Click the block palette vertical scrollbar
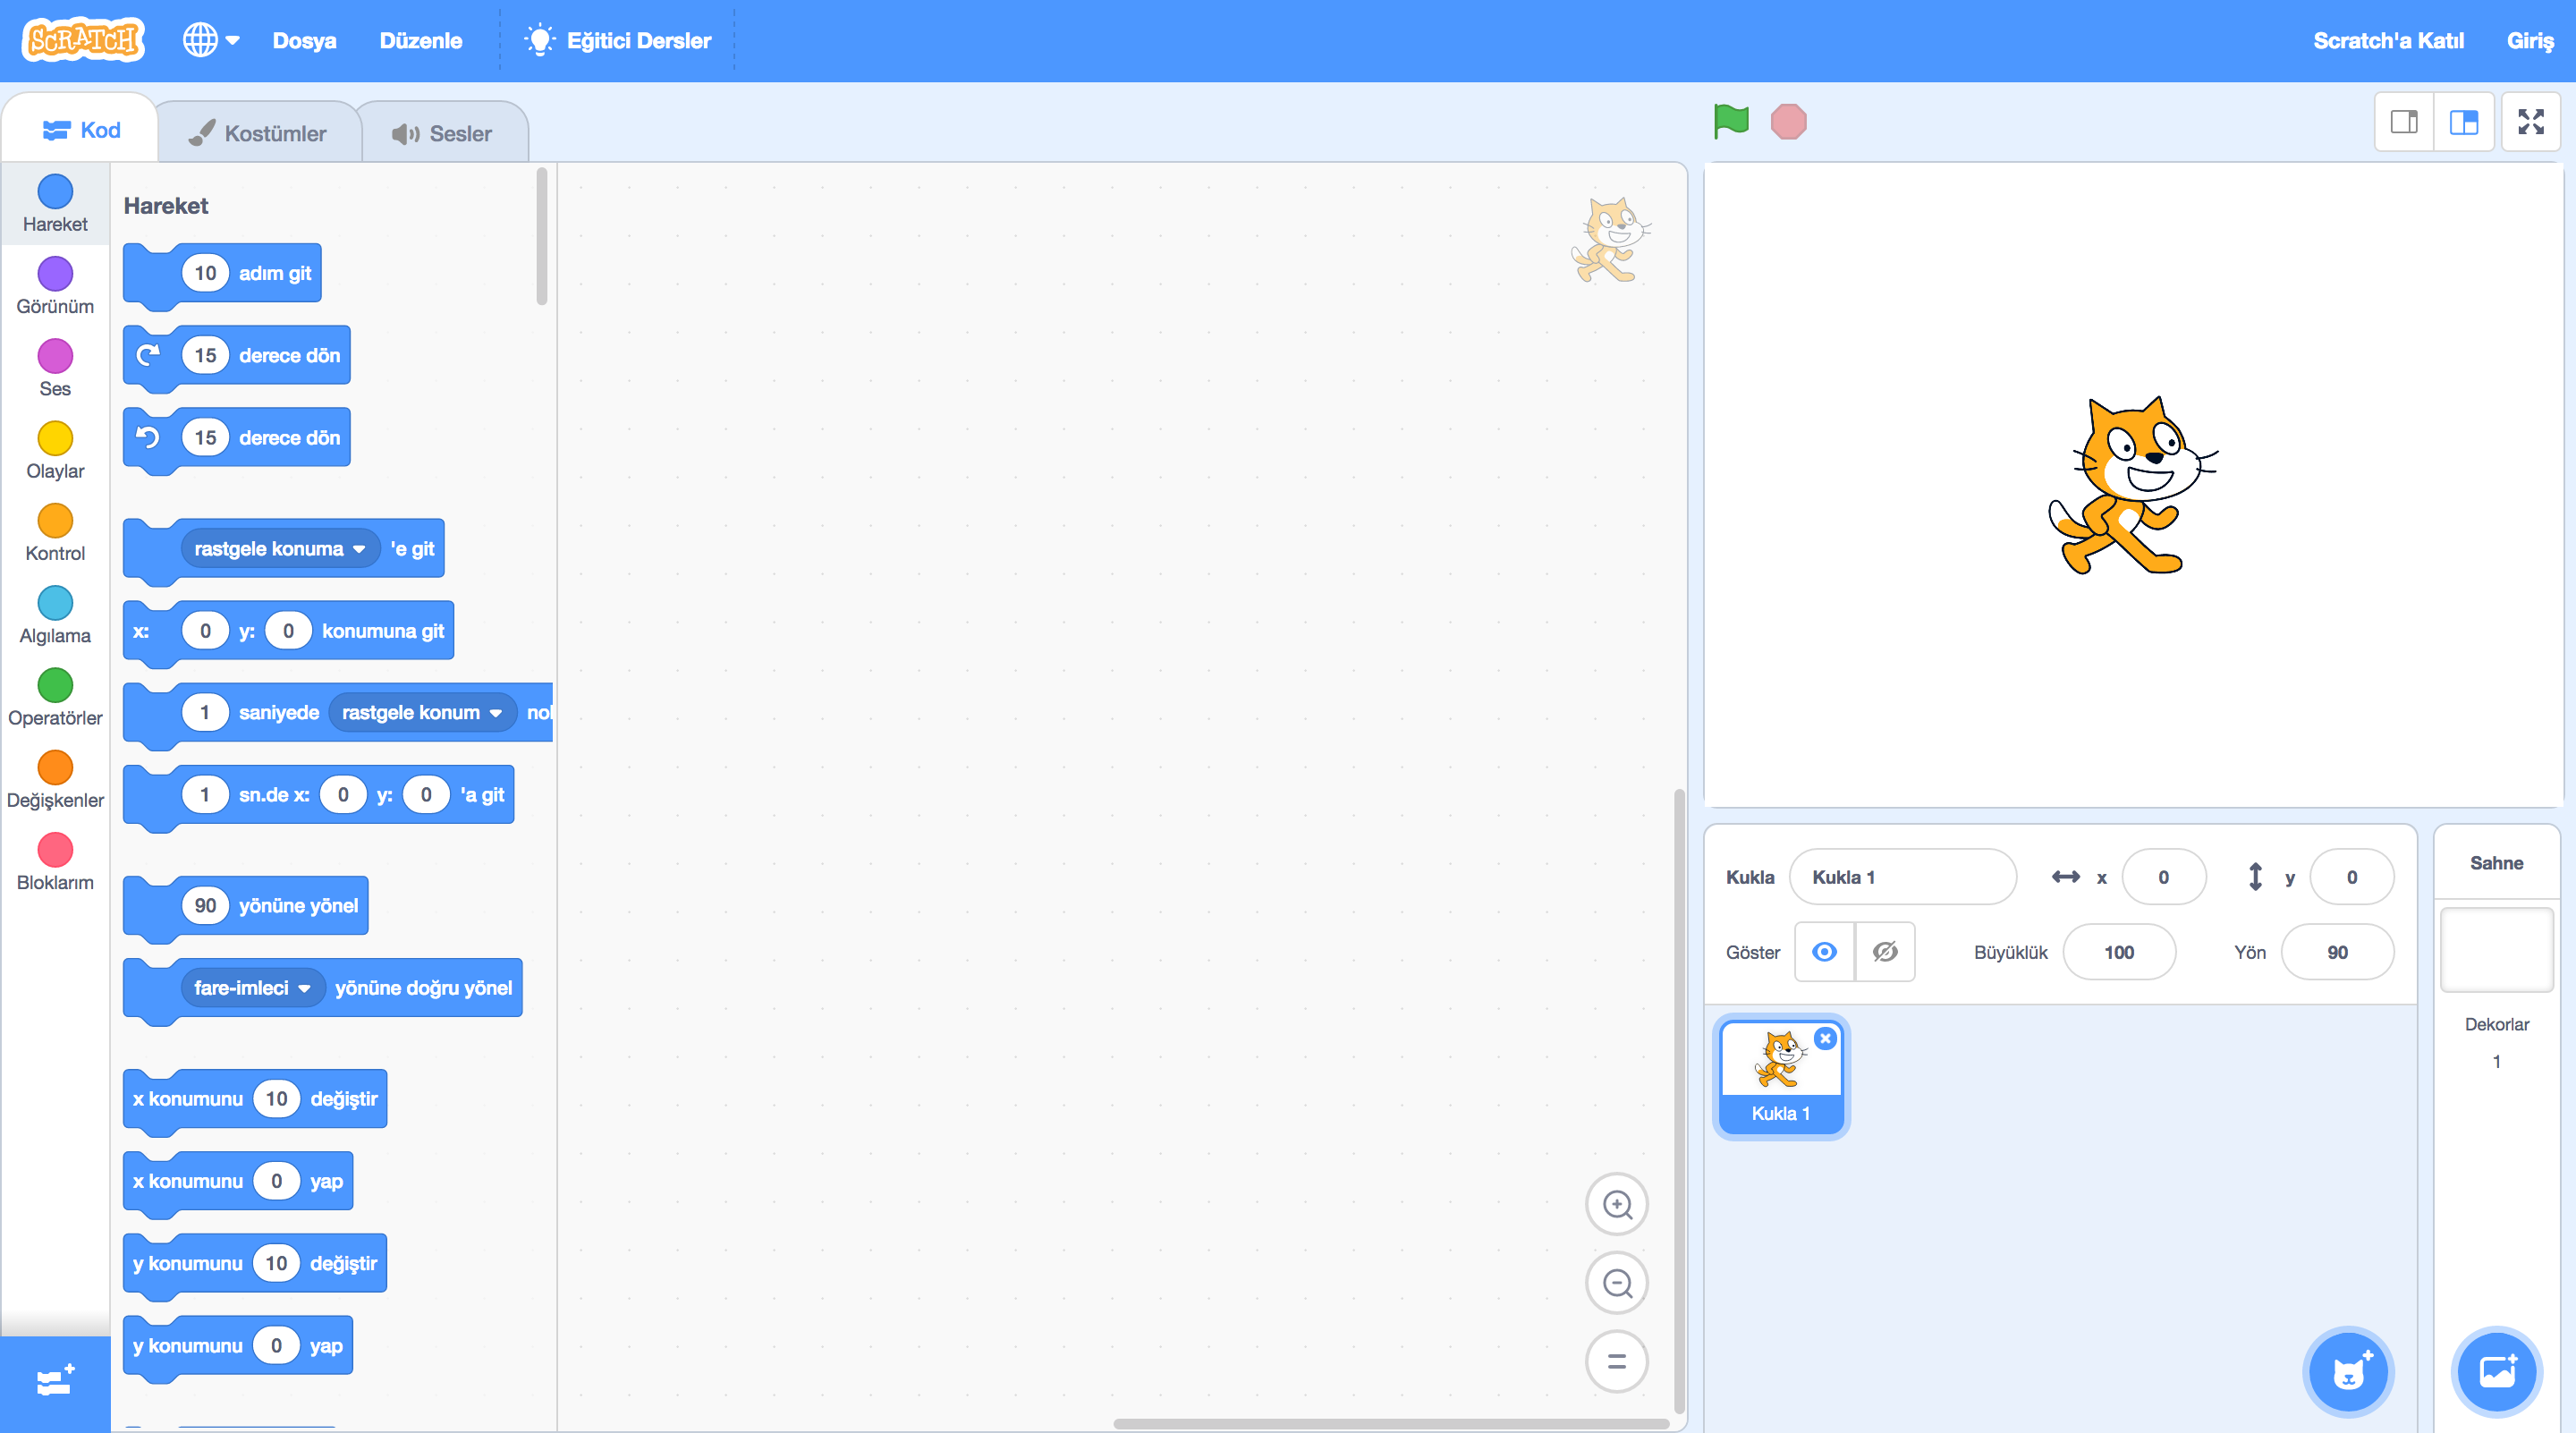This screenshot has width=2576, height=1433. [542, 236]
